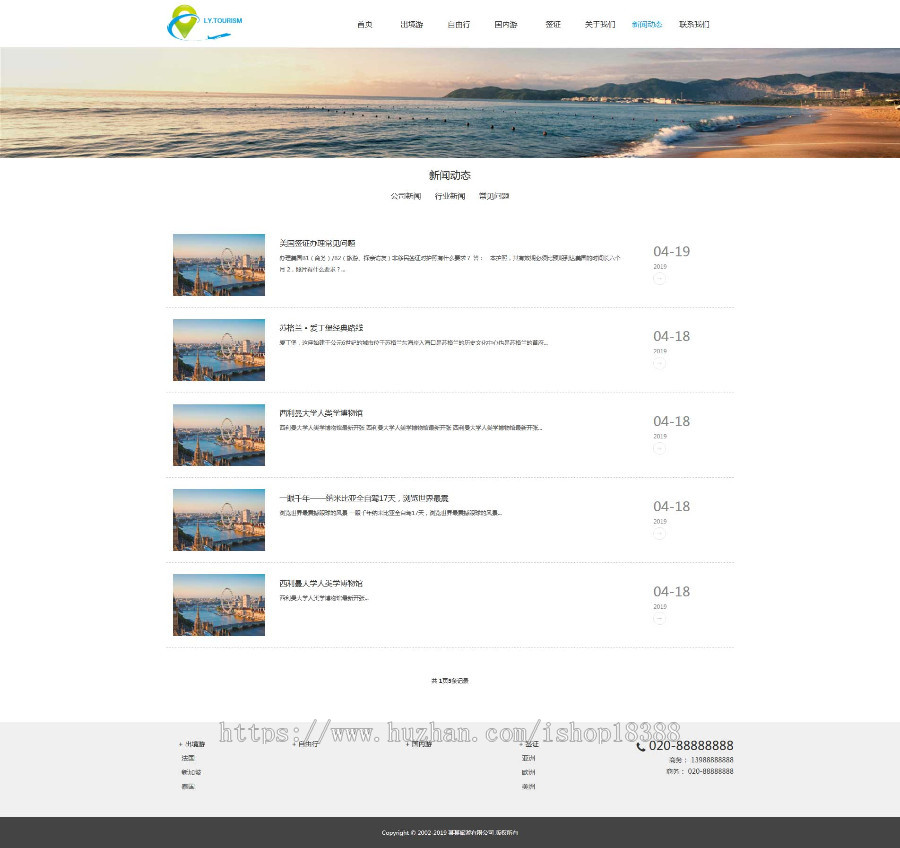Click the seaside beach banner image
The image size is (900, 848).
click(x=450, y=103)
